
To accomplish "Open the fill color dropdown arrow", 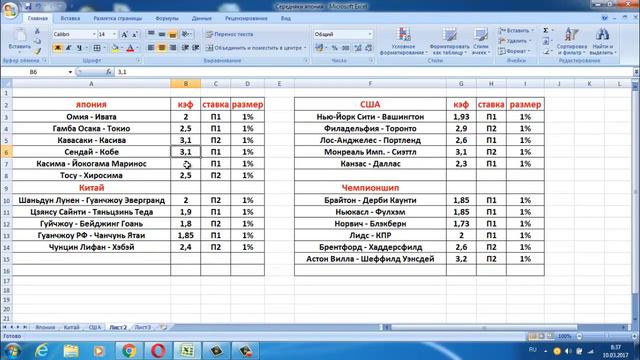I will click(x=122, y=48).
